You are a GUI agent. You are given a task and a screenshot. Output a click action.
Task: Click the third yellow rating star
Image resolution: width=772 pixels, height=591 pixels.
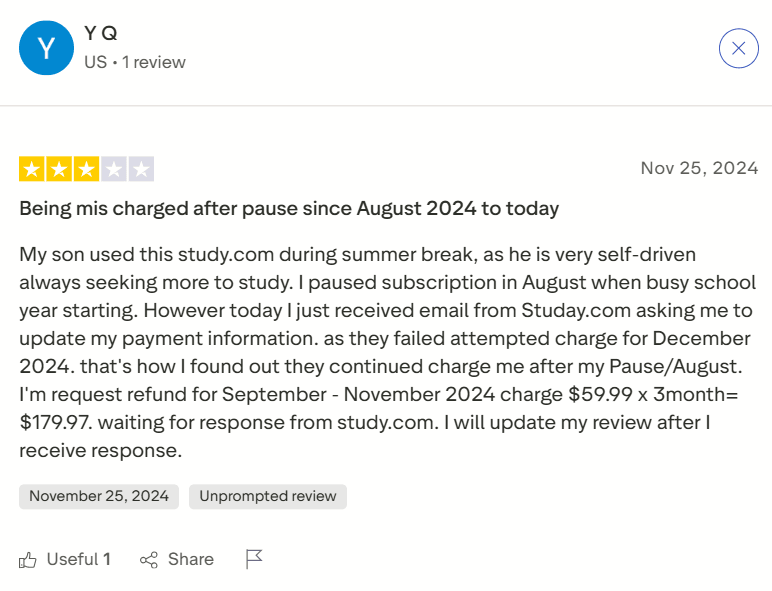tap(86, 169)
